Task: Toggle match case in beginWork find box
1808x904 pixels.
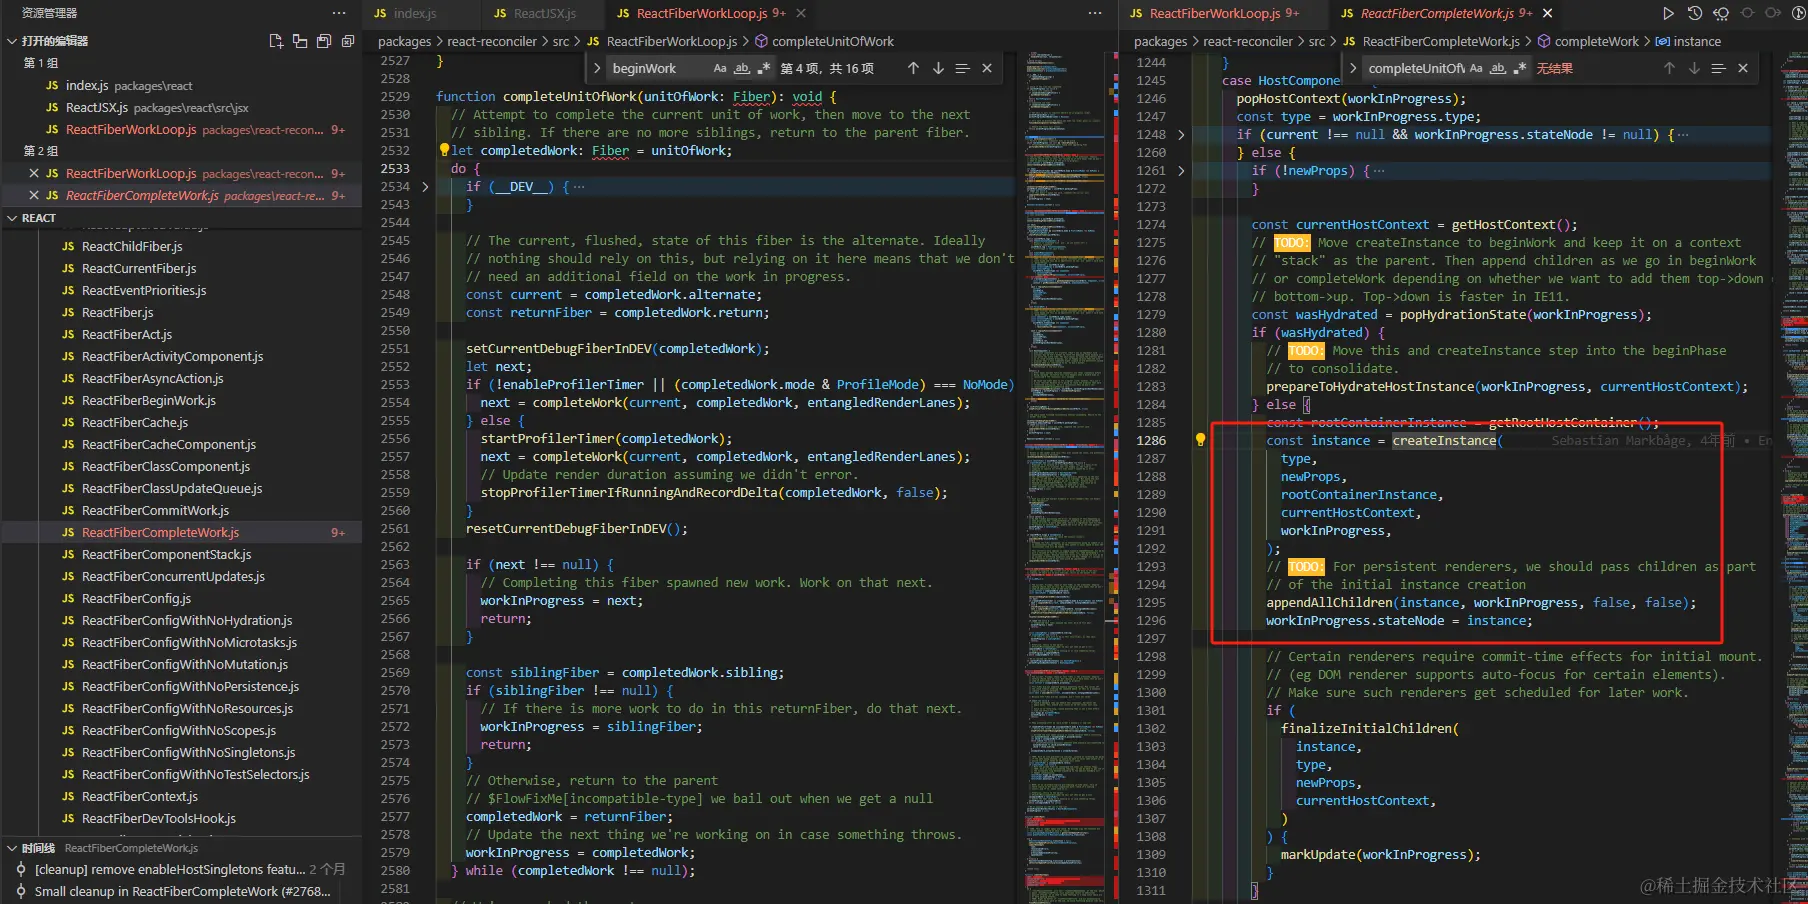Action: [719, 68]
